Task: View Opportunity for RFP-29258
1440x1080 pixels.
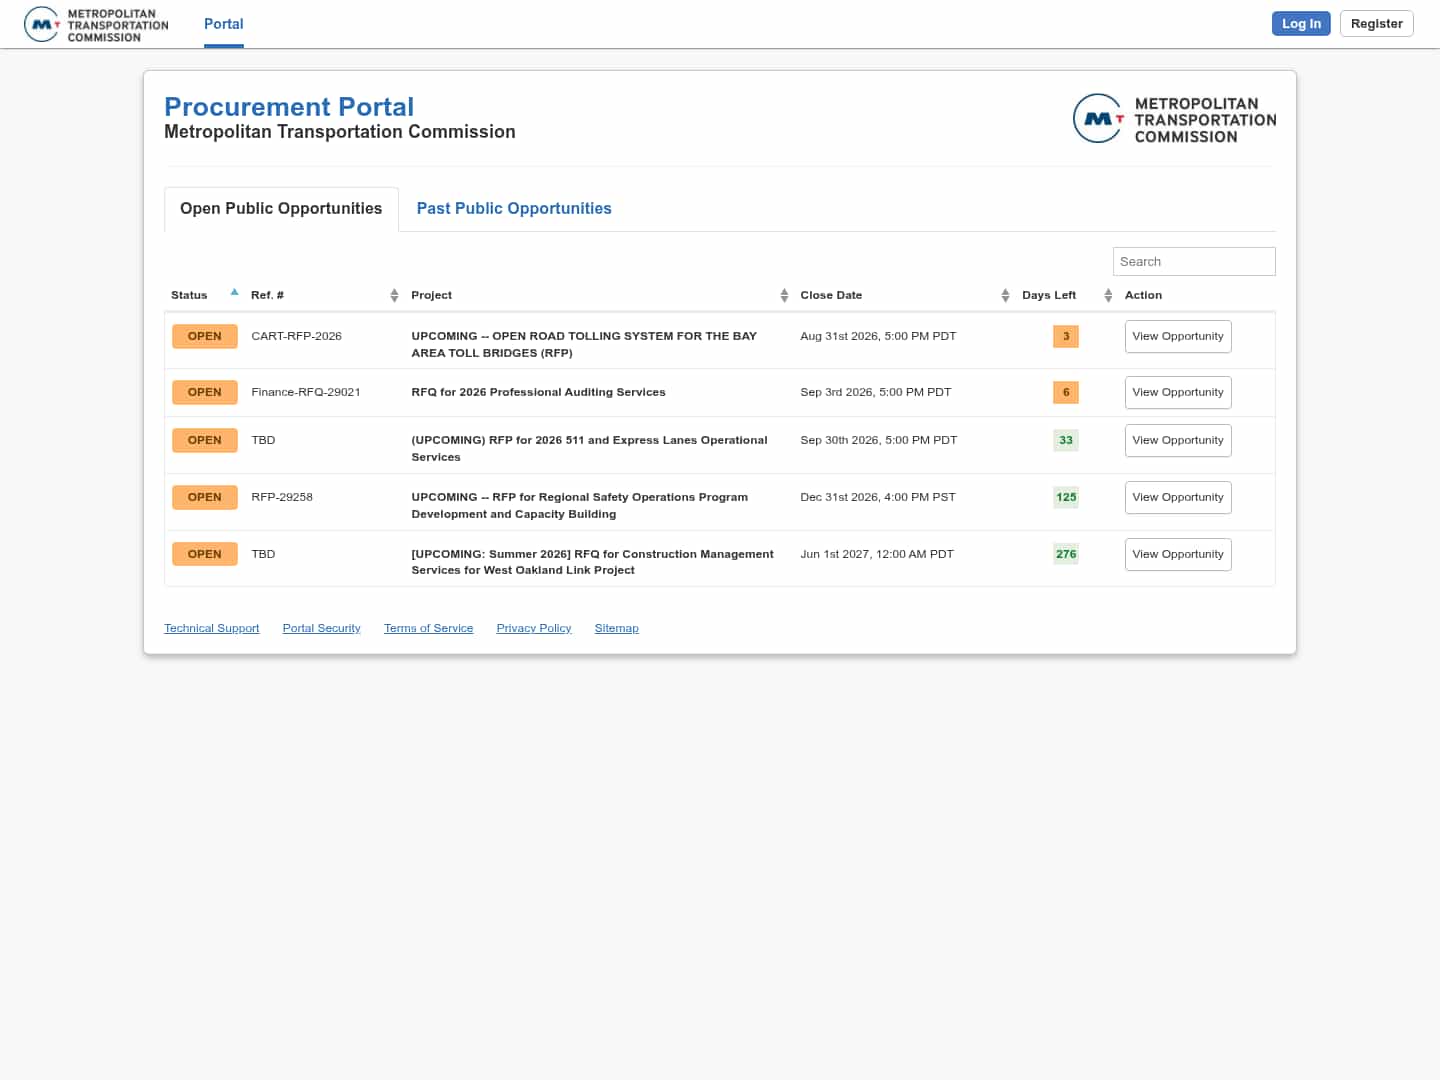Action: 1178,498
